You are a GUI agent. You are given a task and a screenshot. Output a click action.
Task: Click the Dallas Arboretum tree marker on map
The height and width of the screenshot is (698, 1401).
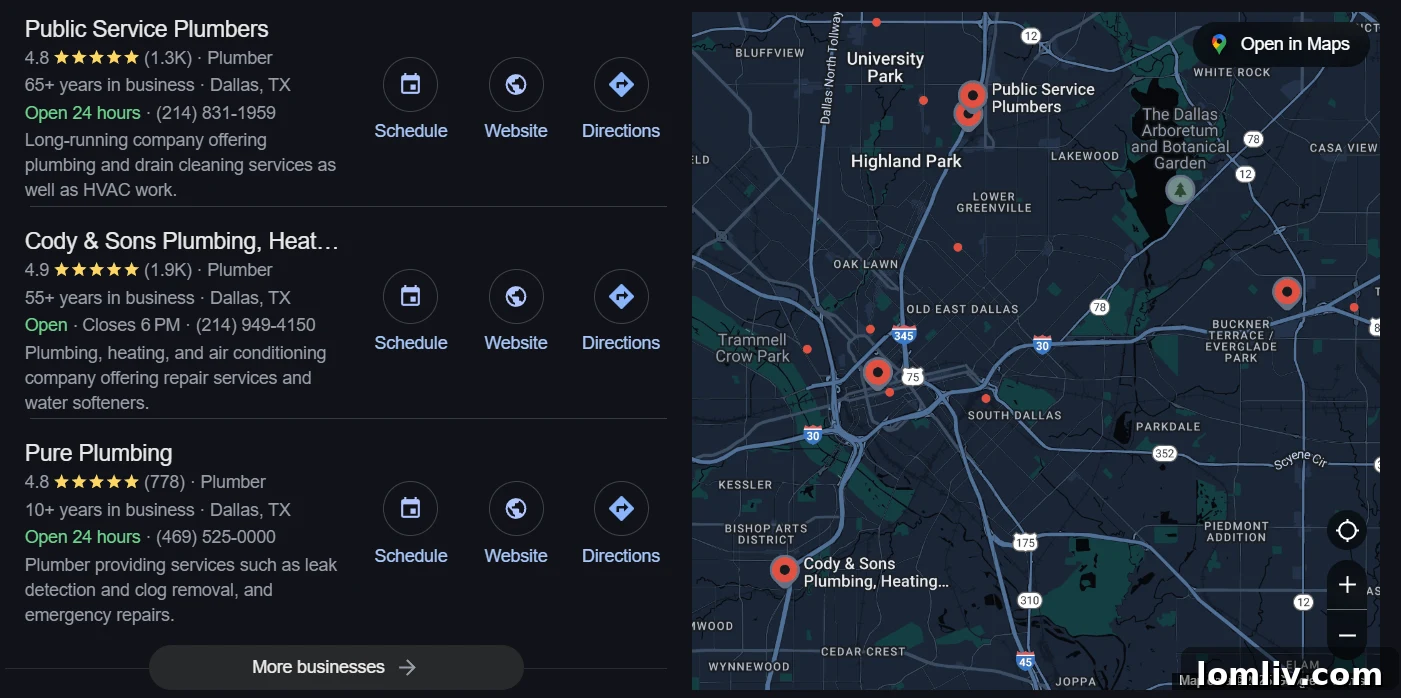[1180, 189]
